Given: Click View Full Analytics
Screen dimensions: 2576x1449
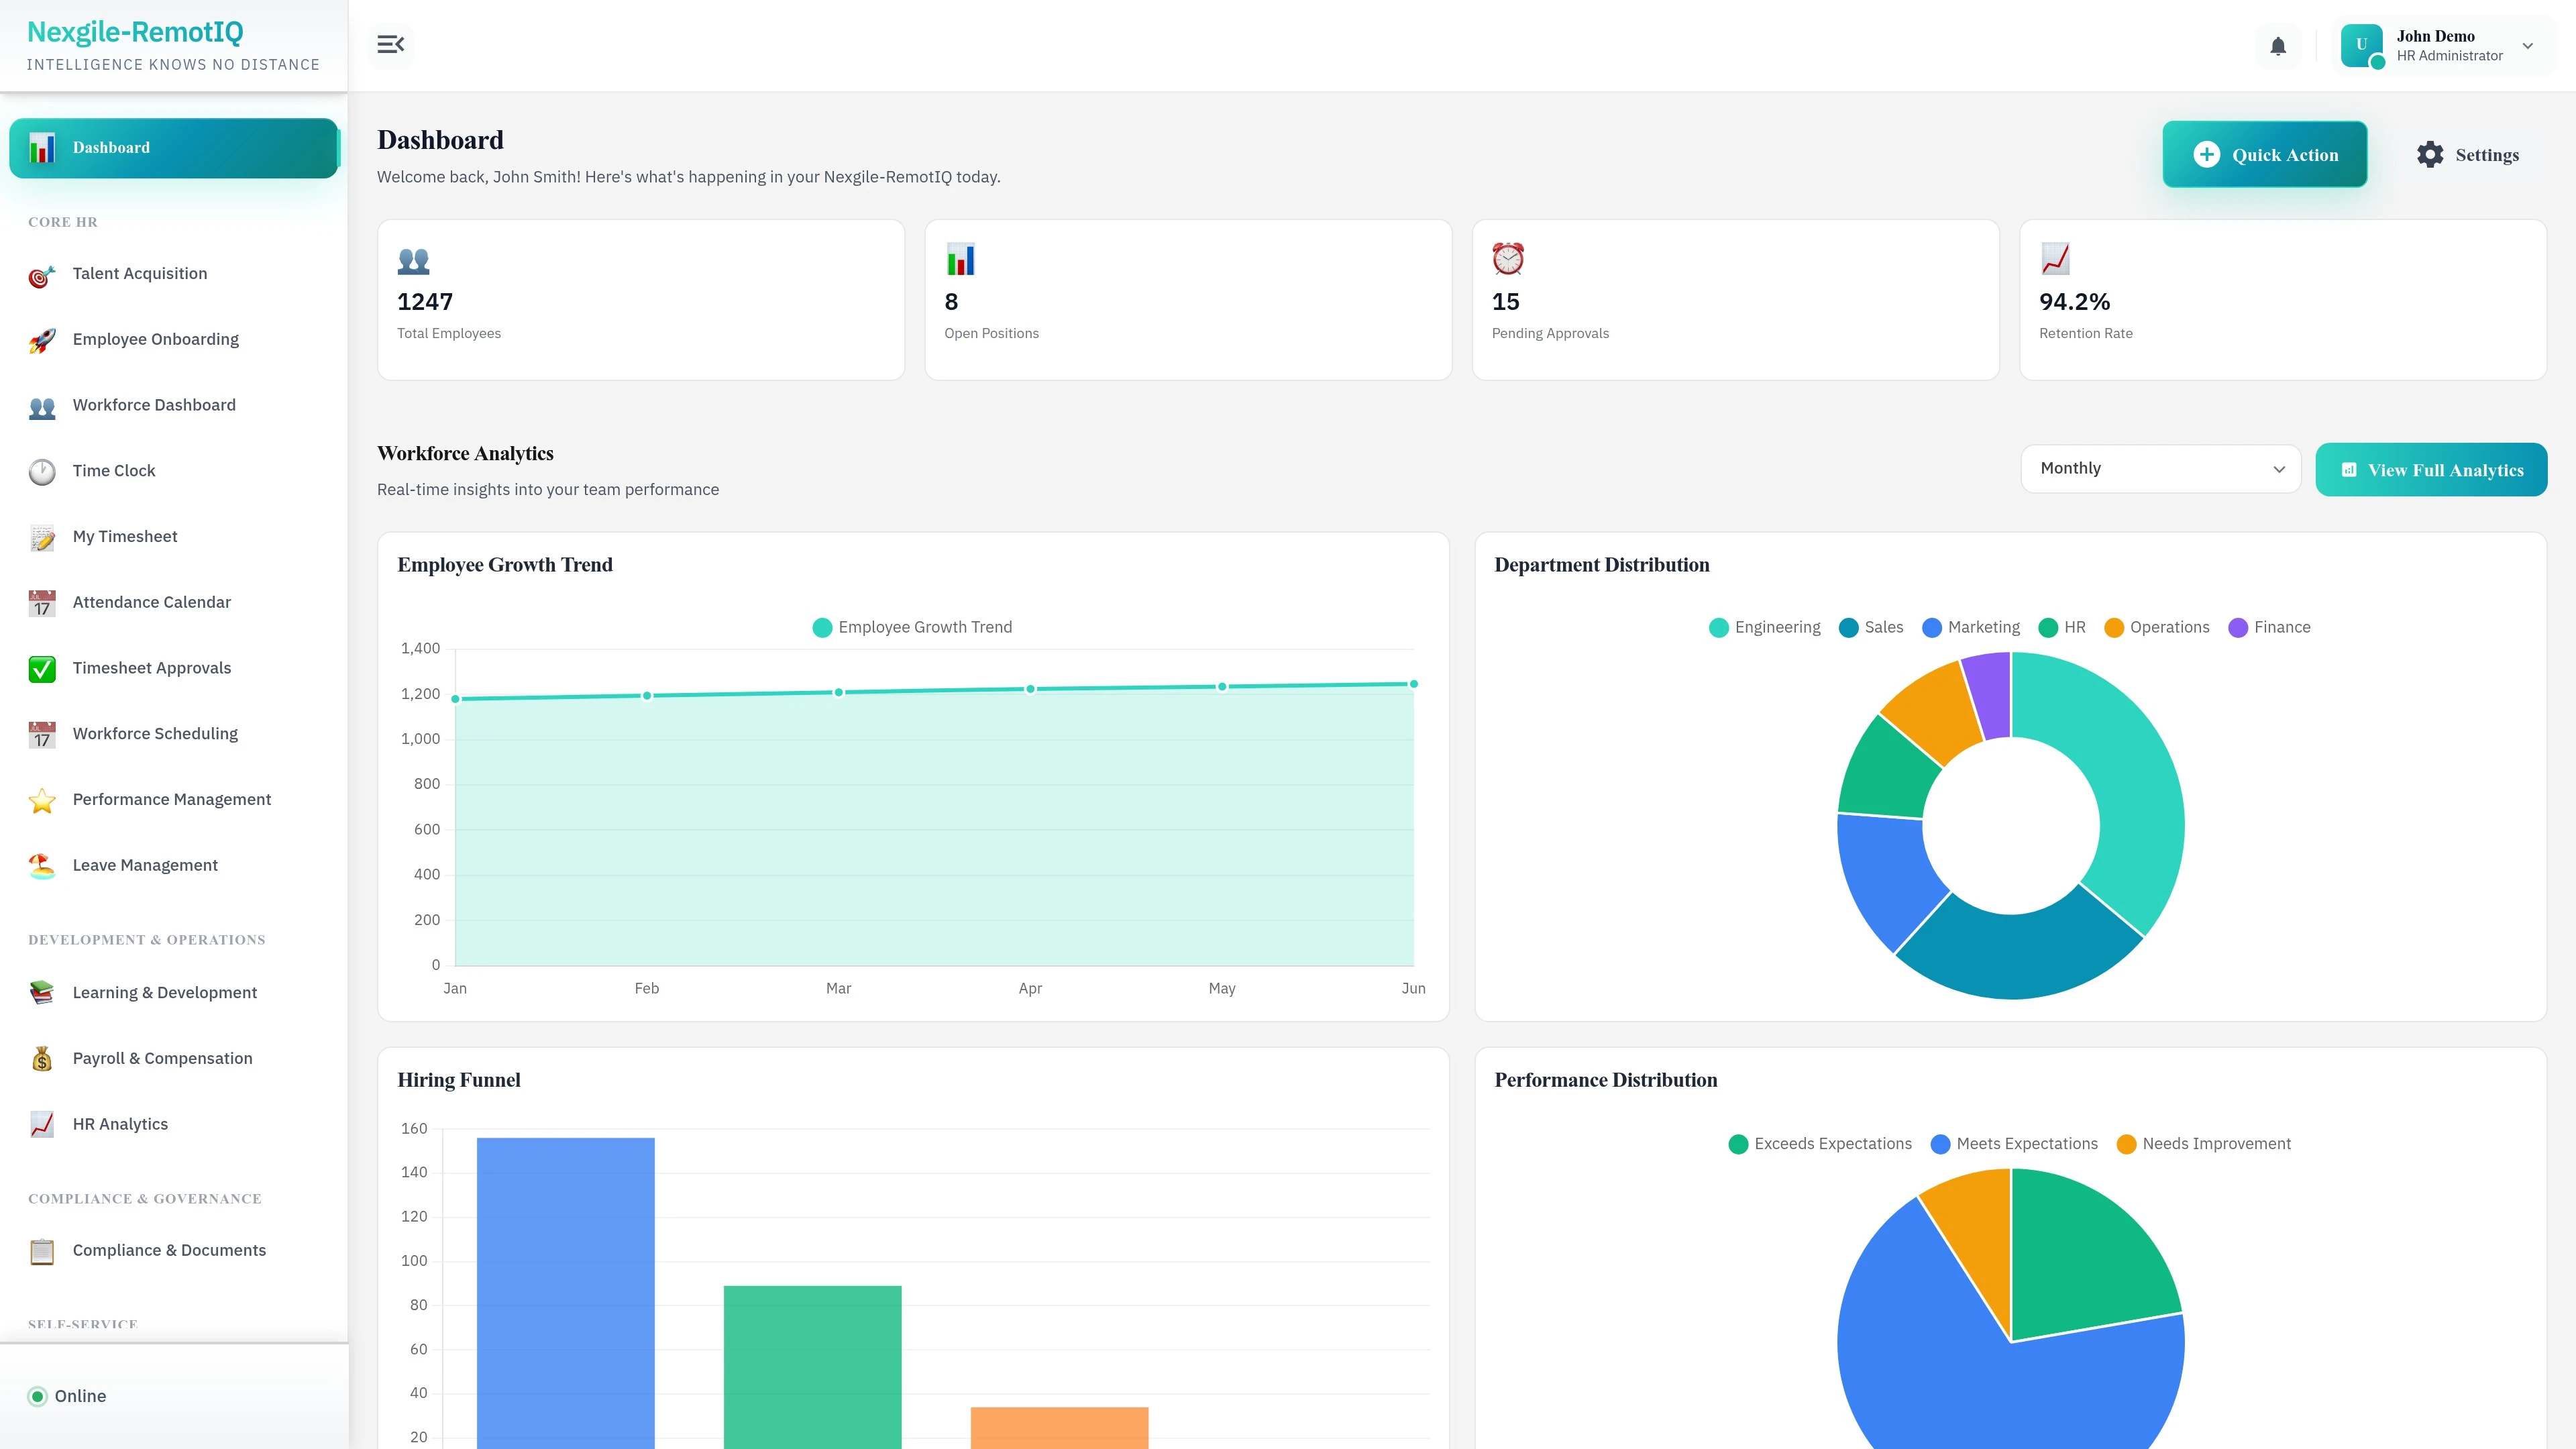Looking at the screenshot, I should 2431,469.
